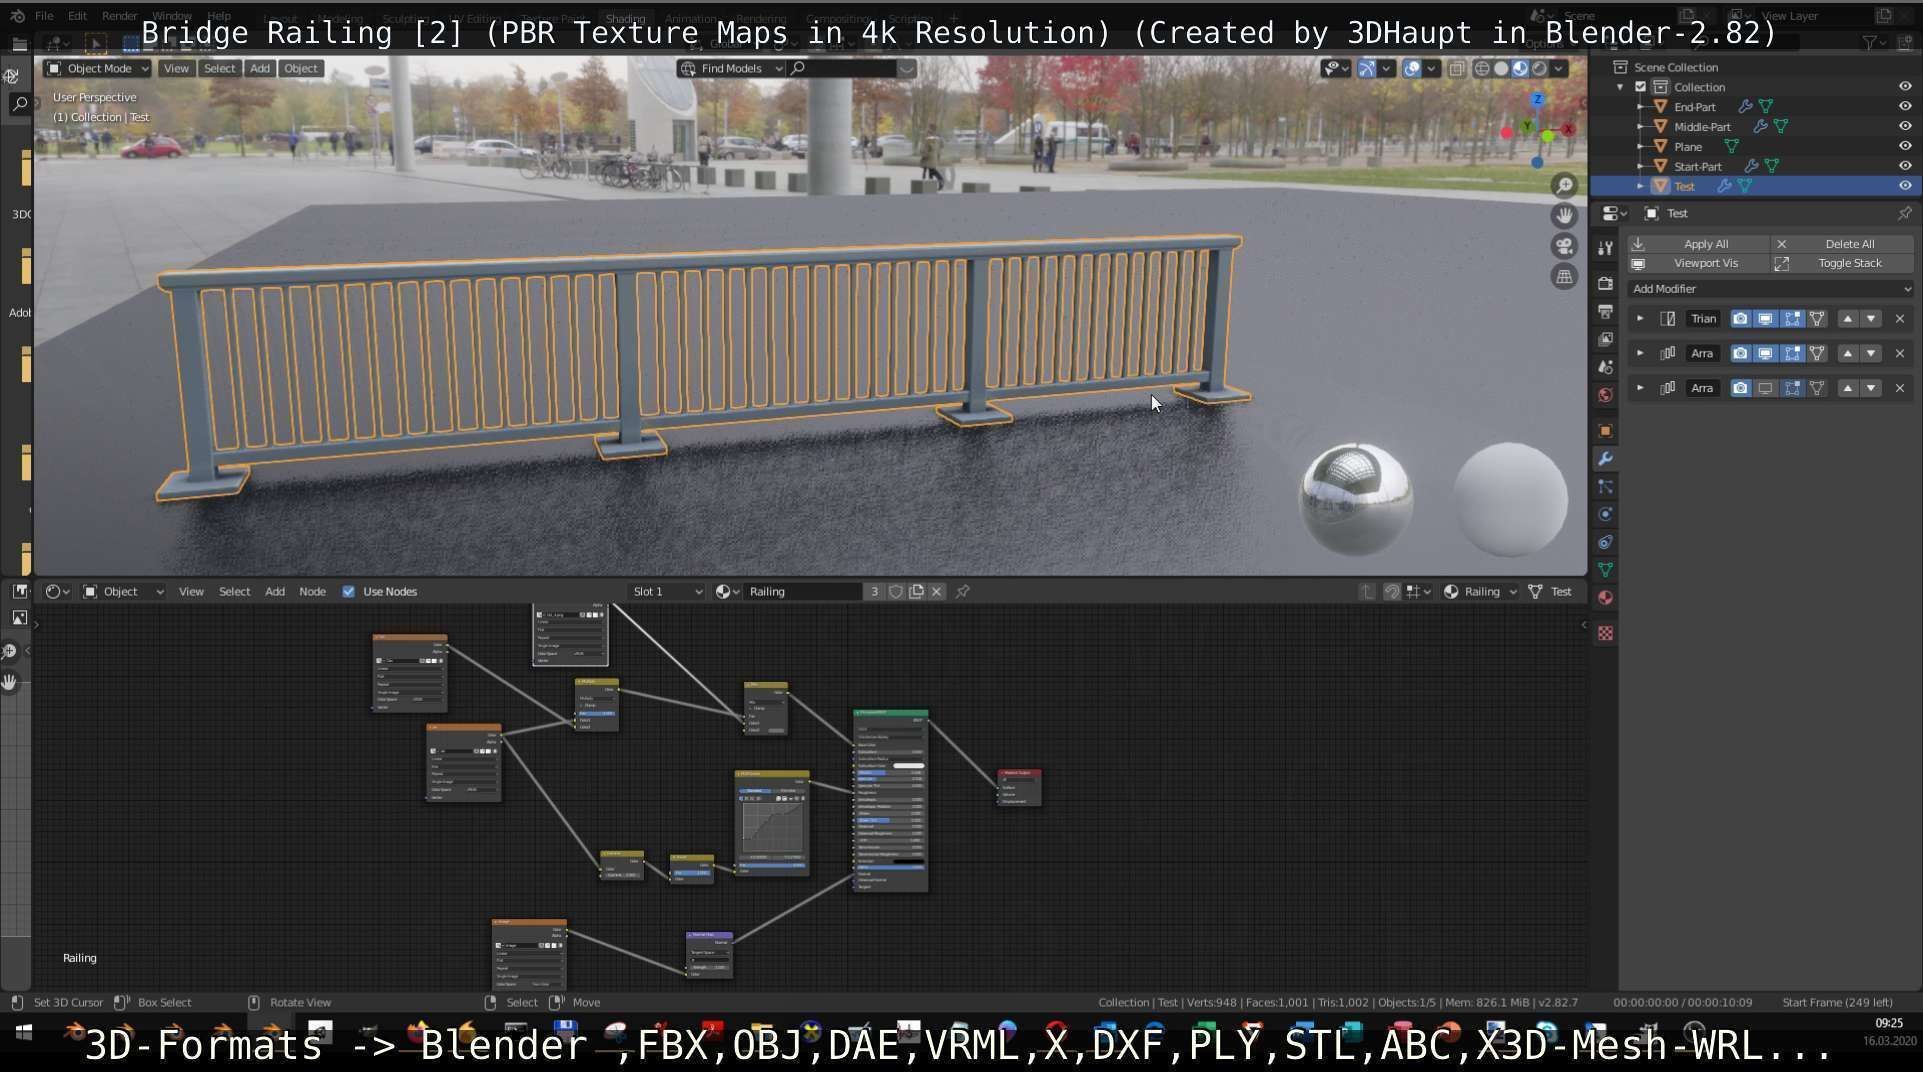Click the Viewport Vis button
This screenshot has width=1923, height=1072.
1697,263
